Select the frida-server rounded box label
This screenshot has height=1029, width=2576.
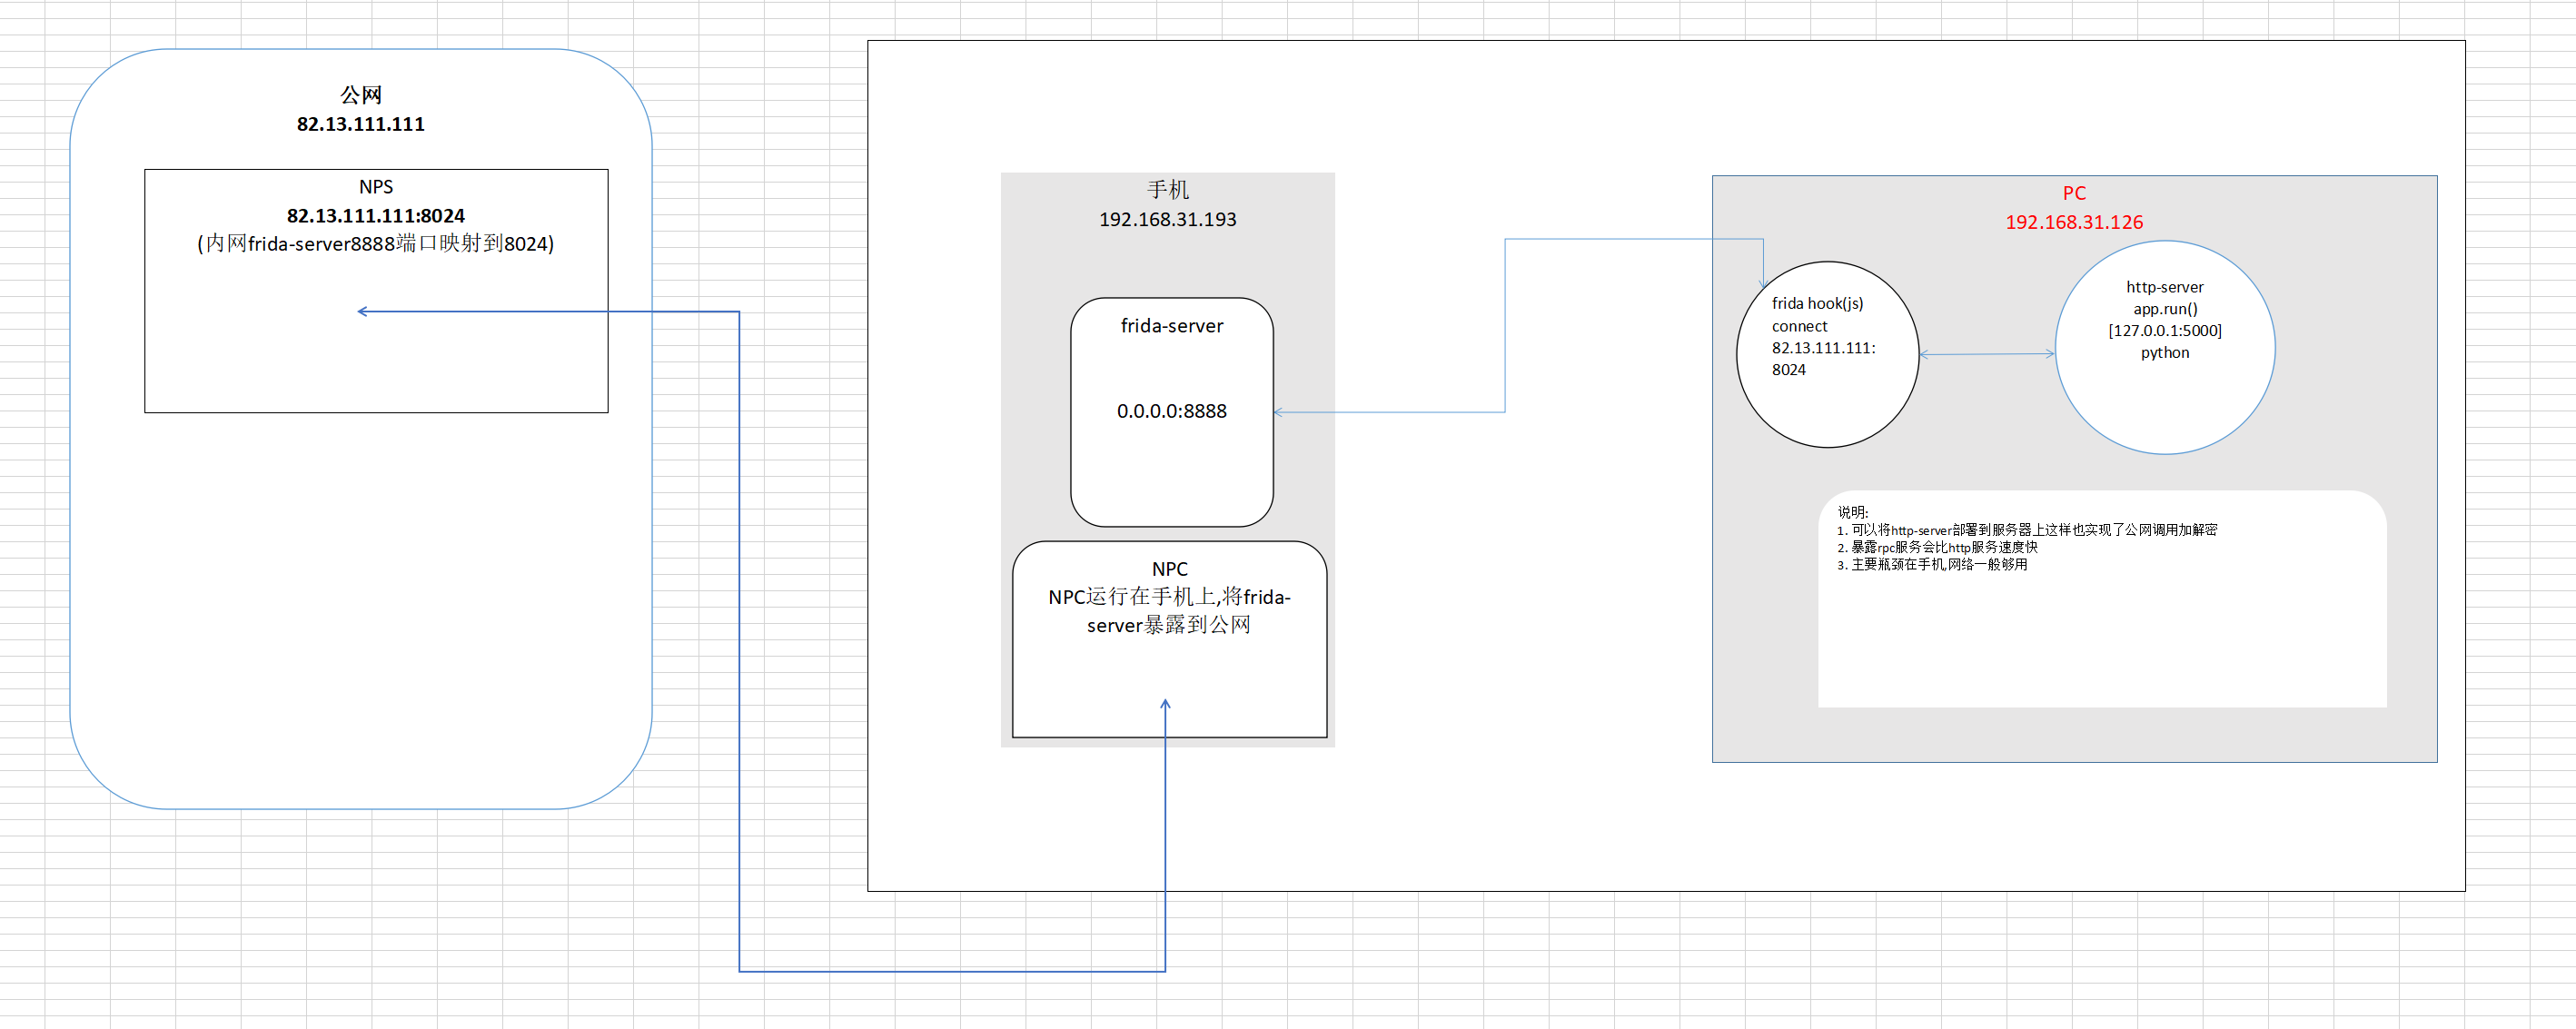(x=1172, y=326)
